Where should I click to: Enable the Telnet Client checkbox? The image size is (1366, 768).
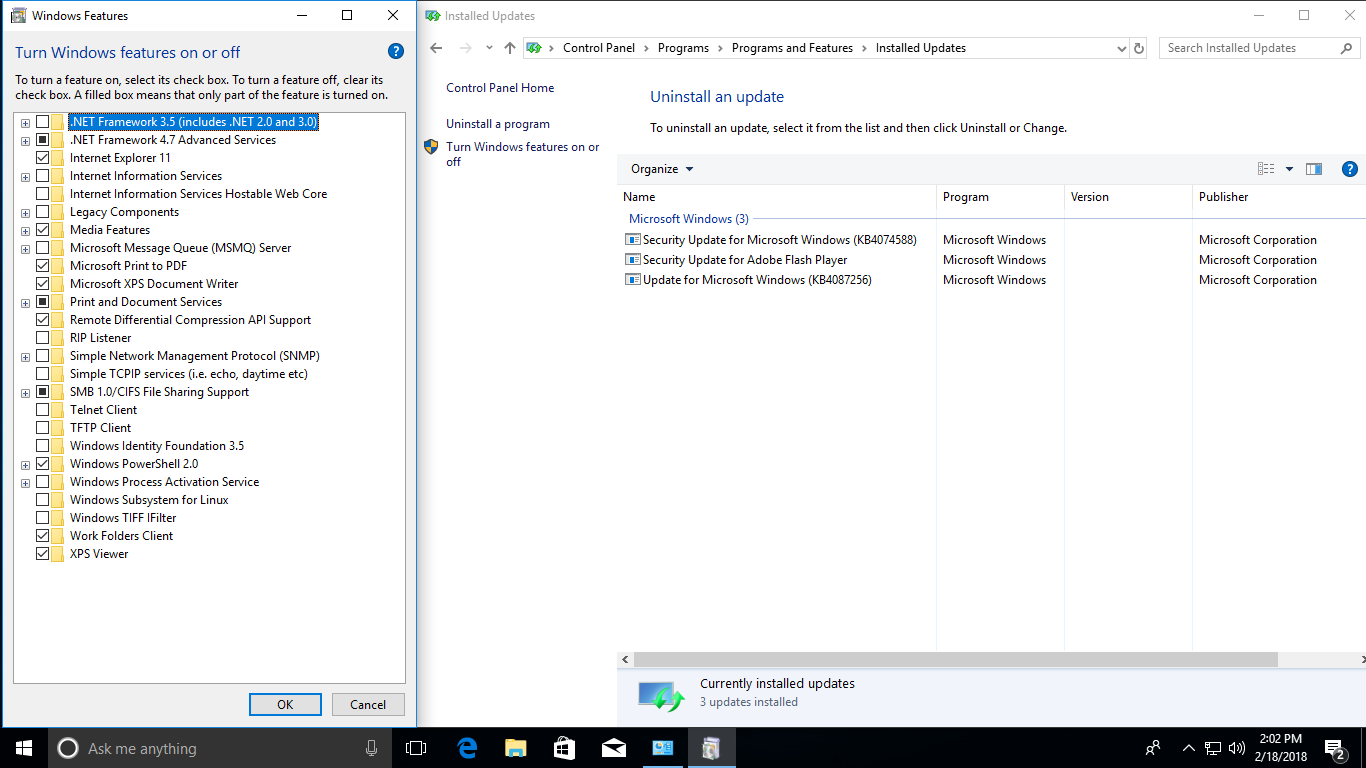click(42, 410)
